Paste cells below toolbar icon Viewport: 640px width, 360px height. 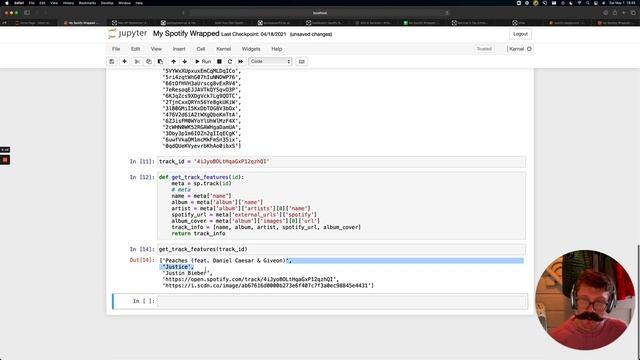[x=160, y=61]
